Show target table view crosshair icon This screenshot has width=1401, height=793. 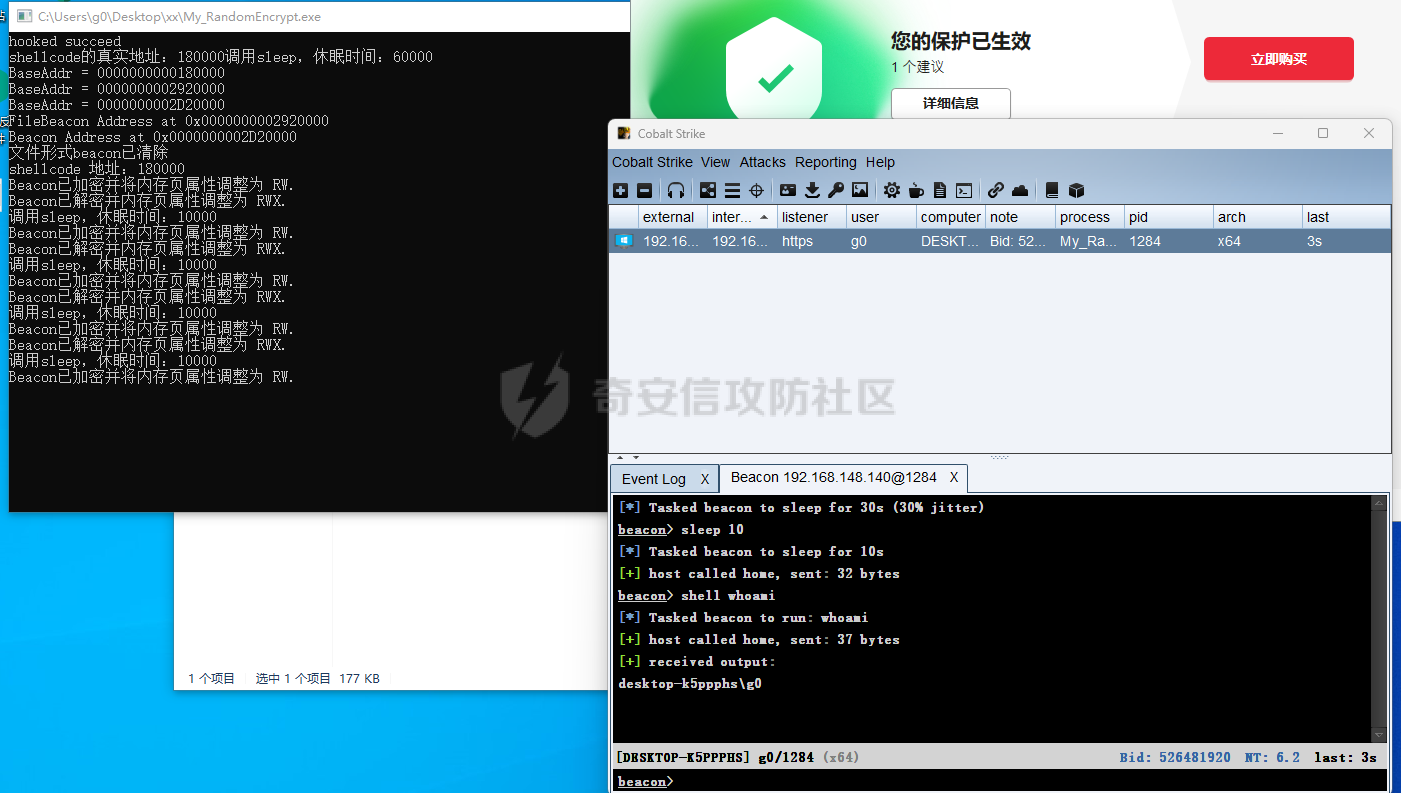coord(757,190)
